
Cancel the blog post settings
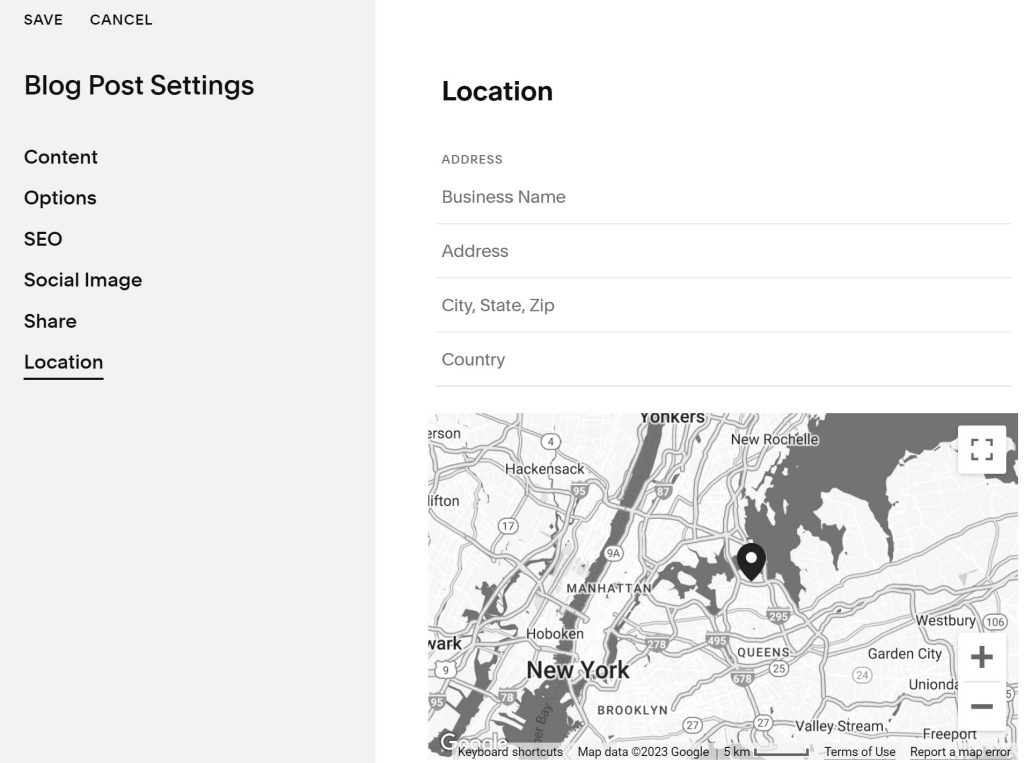pos(121,20)
